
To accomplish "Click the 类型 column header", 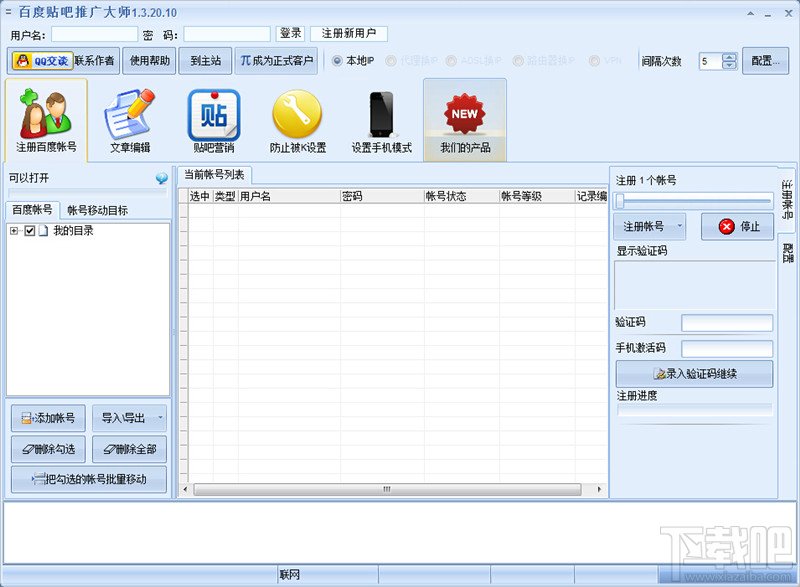I will 225,196.
